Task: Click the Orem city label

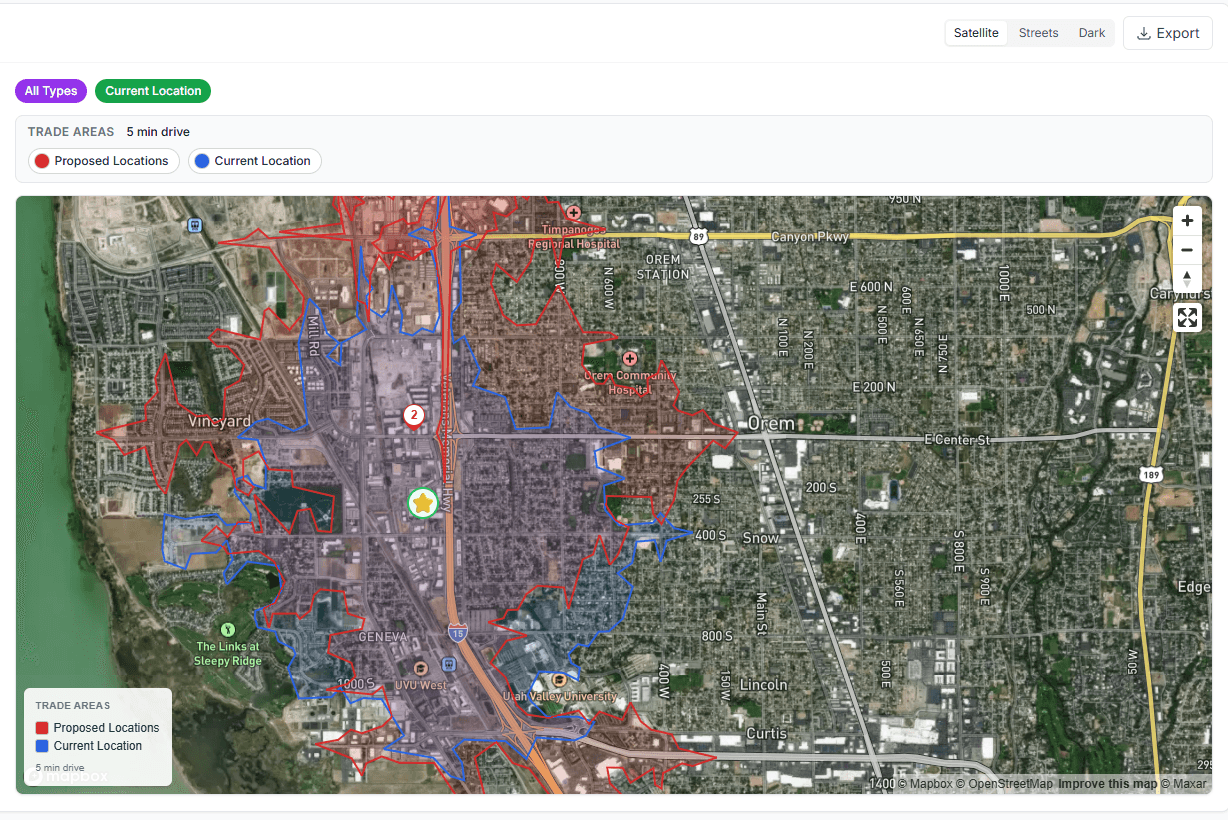Action: [771, 423]
